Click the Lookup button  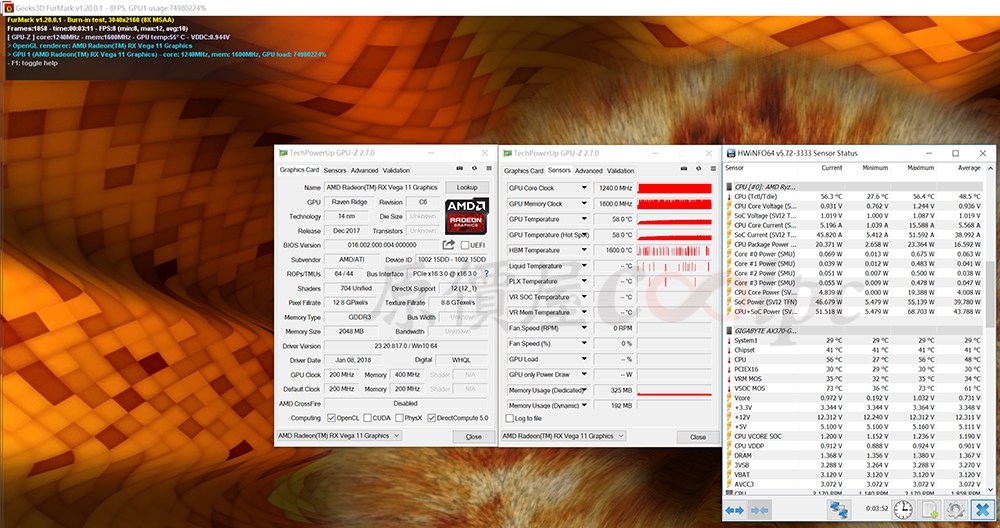tap(467, 187)
